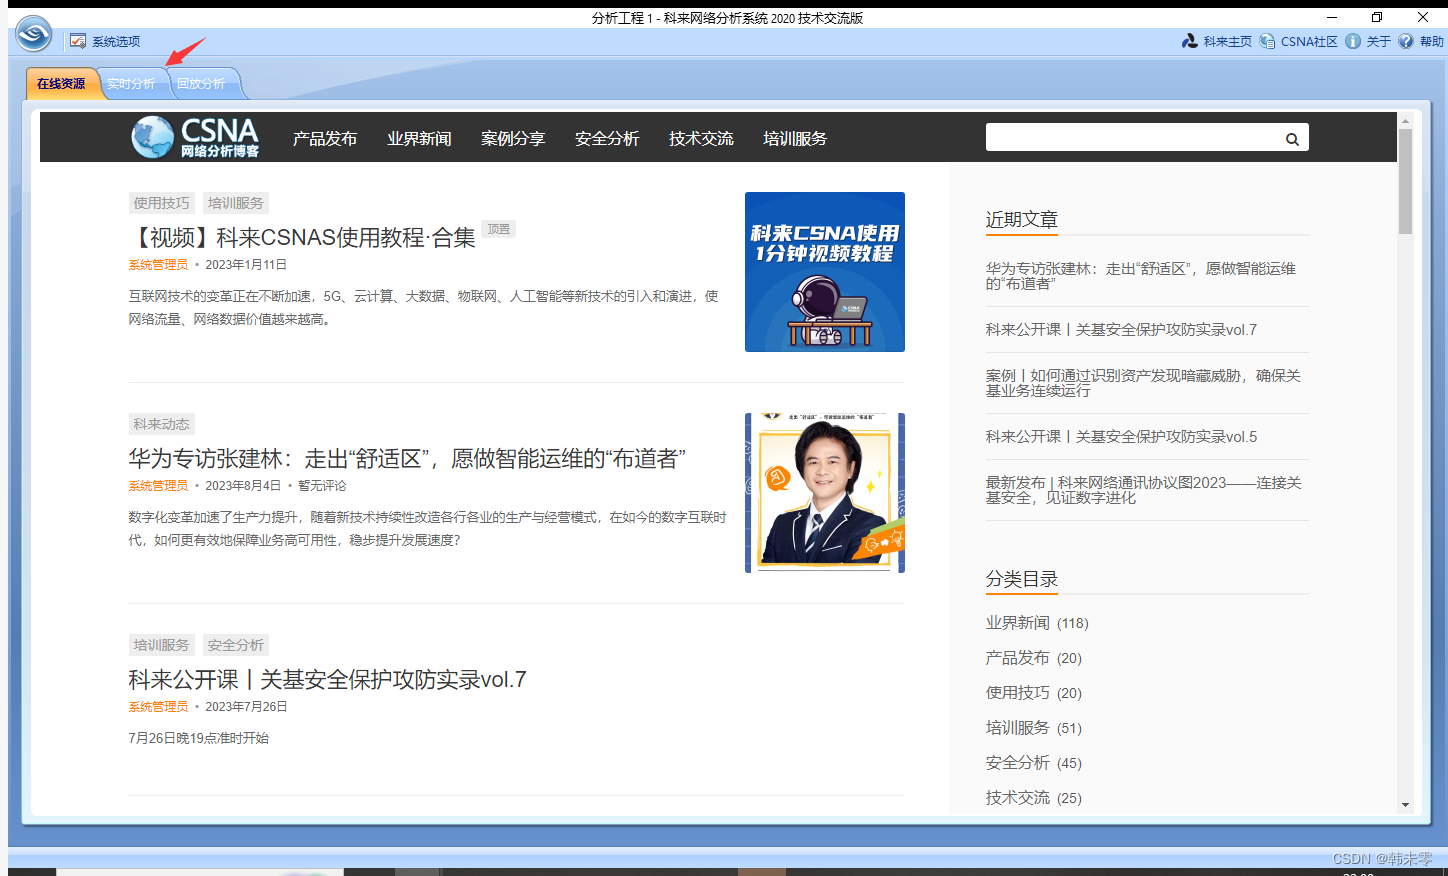Open article 科来公开课 关基安全保护攻防实录vol.7 headline
The height and width of the screenshot is (876, 1448).
[x=327, y=679]
